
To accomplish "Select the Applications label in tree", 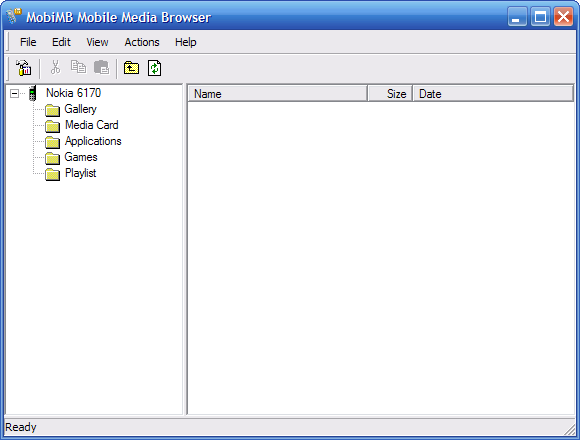I will click(x=93, y=141).
